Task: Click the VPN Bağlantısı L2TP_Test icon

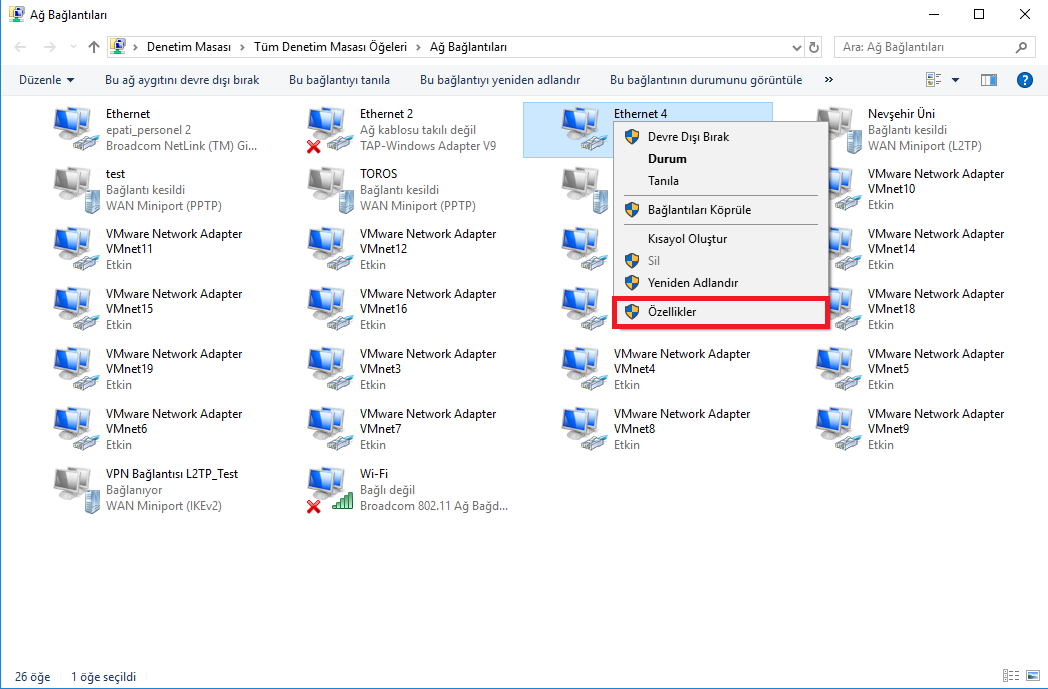Action: coord(77,490)
